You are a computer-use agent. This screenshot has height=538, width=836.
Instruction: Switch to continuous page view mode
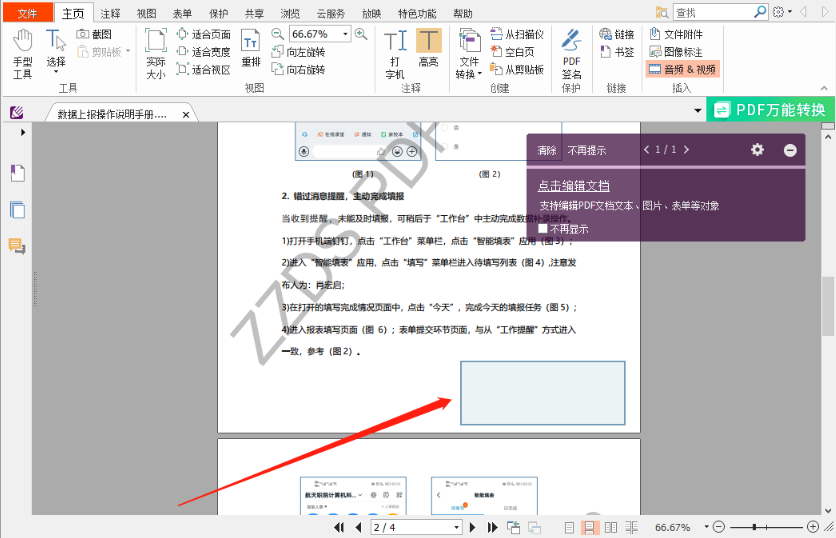[590, 527]
